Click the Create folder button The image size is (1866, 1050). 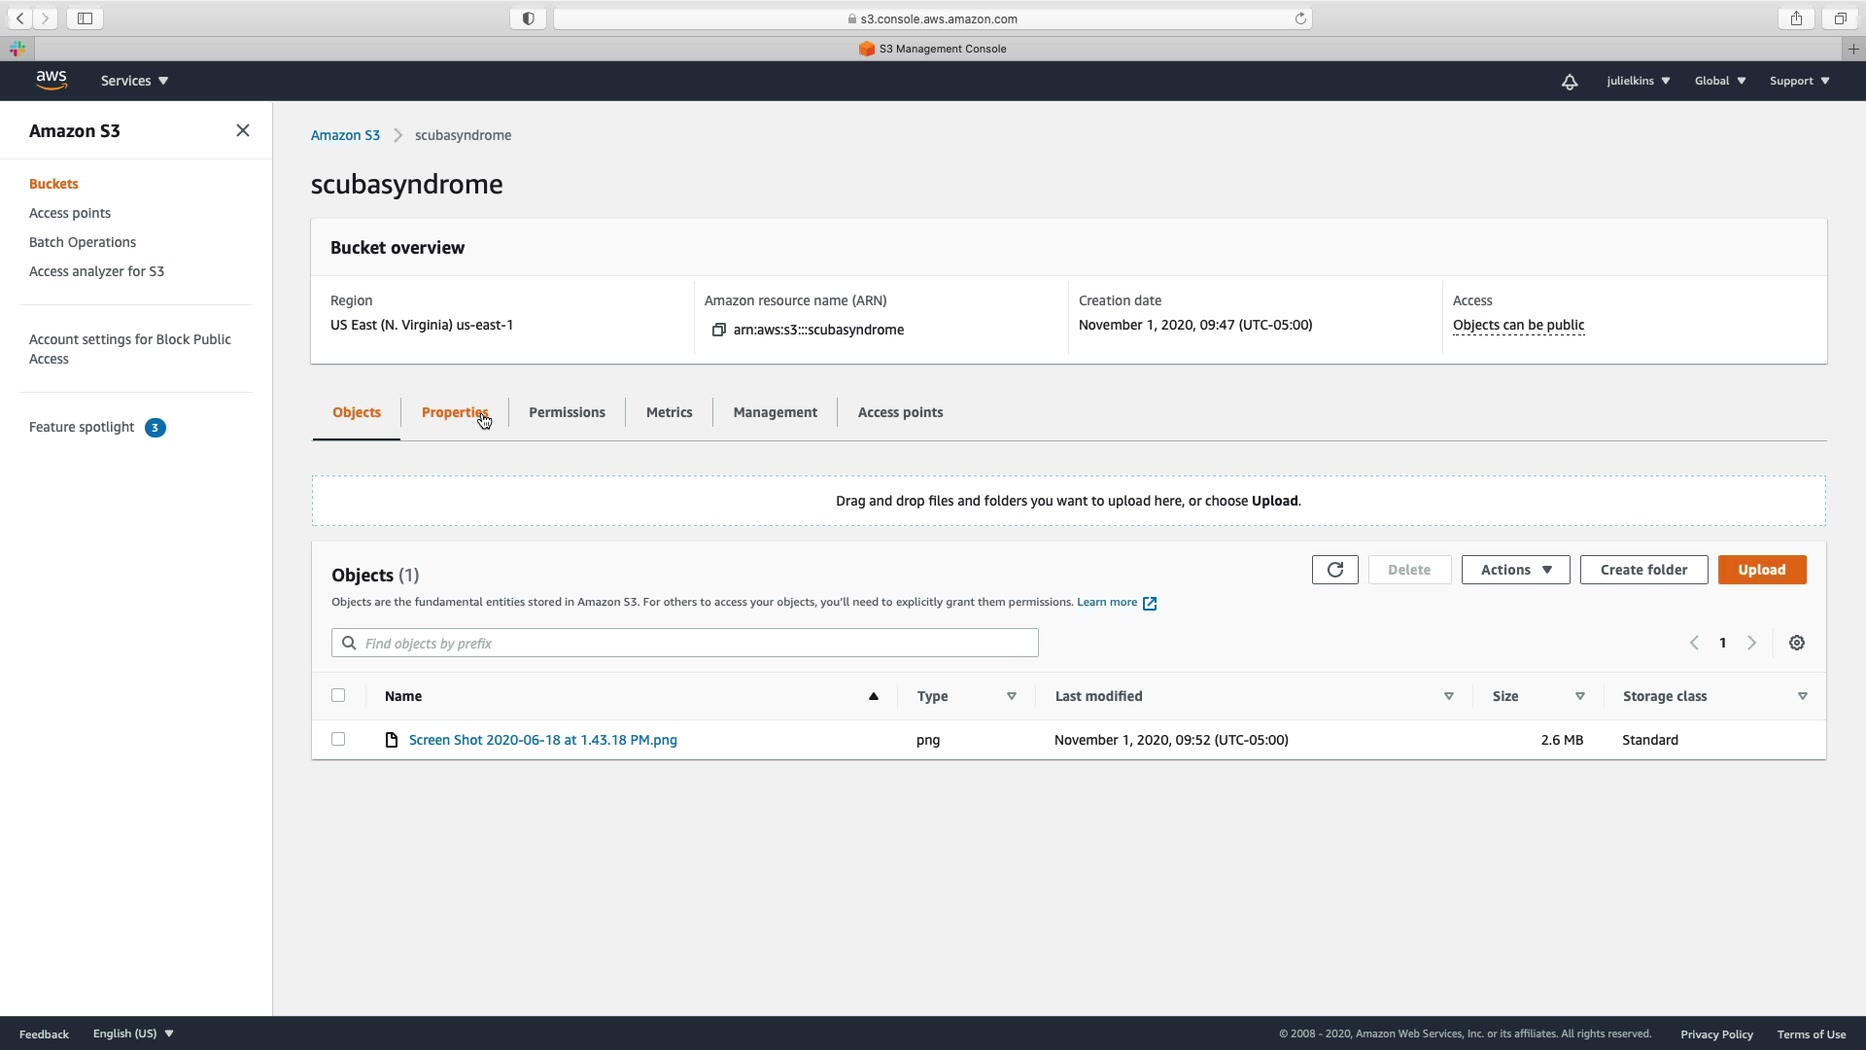coord(1643,570)
